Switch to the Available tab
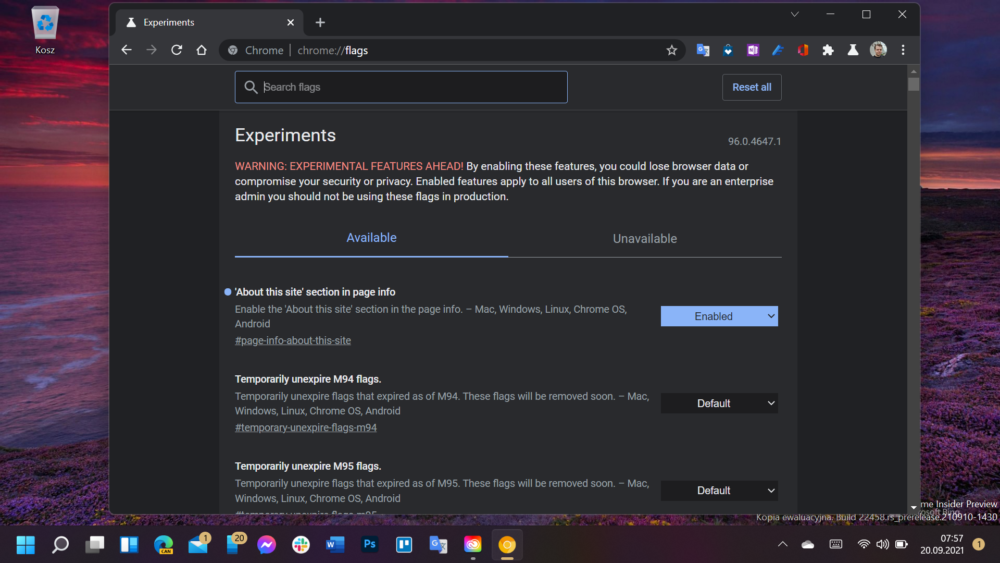This screenshot has width=1000, height=563. pyautogui.click(x=371, y=238)
